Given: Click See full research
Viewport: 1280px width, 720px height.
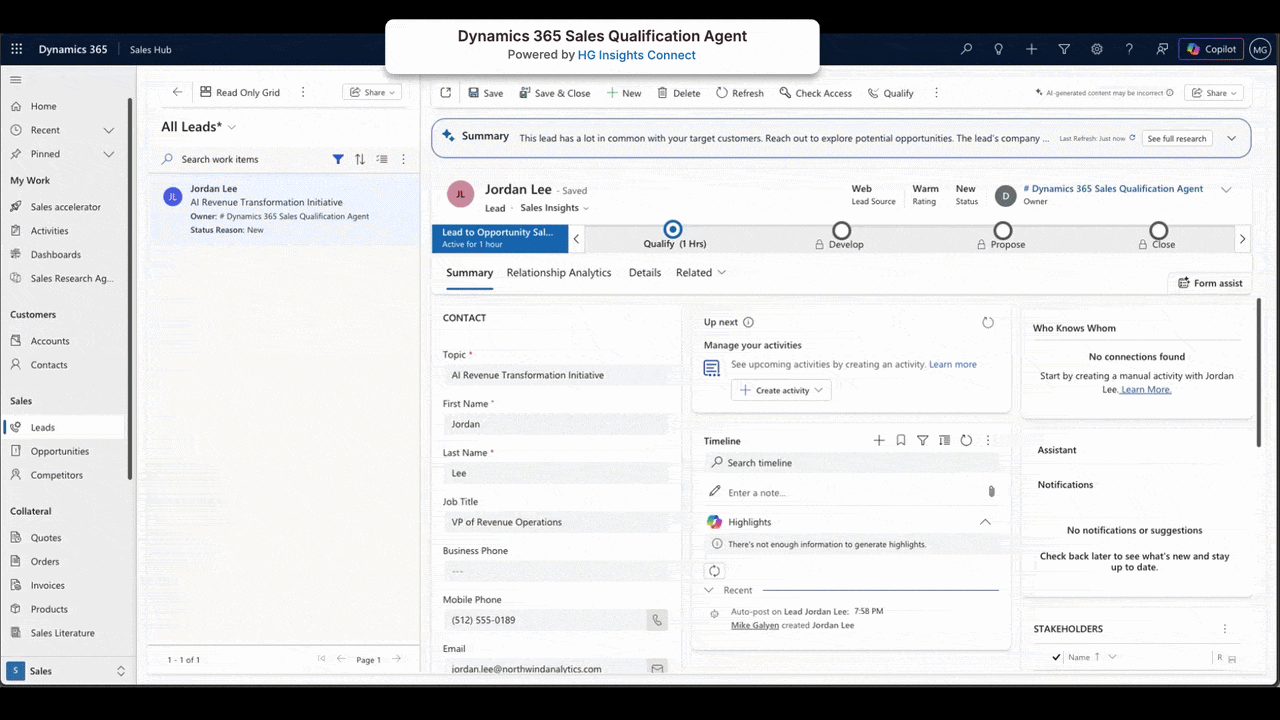Looking at the screenshot, I should (1176, 138).
